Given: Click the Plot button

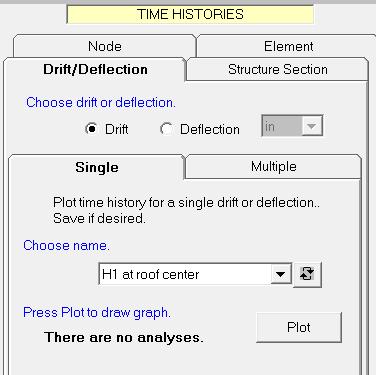Looking at the screenshot, I should (299, 327).
